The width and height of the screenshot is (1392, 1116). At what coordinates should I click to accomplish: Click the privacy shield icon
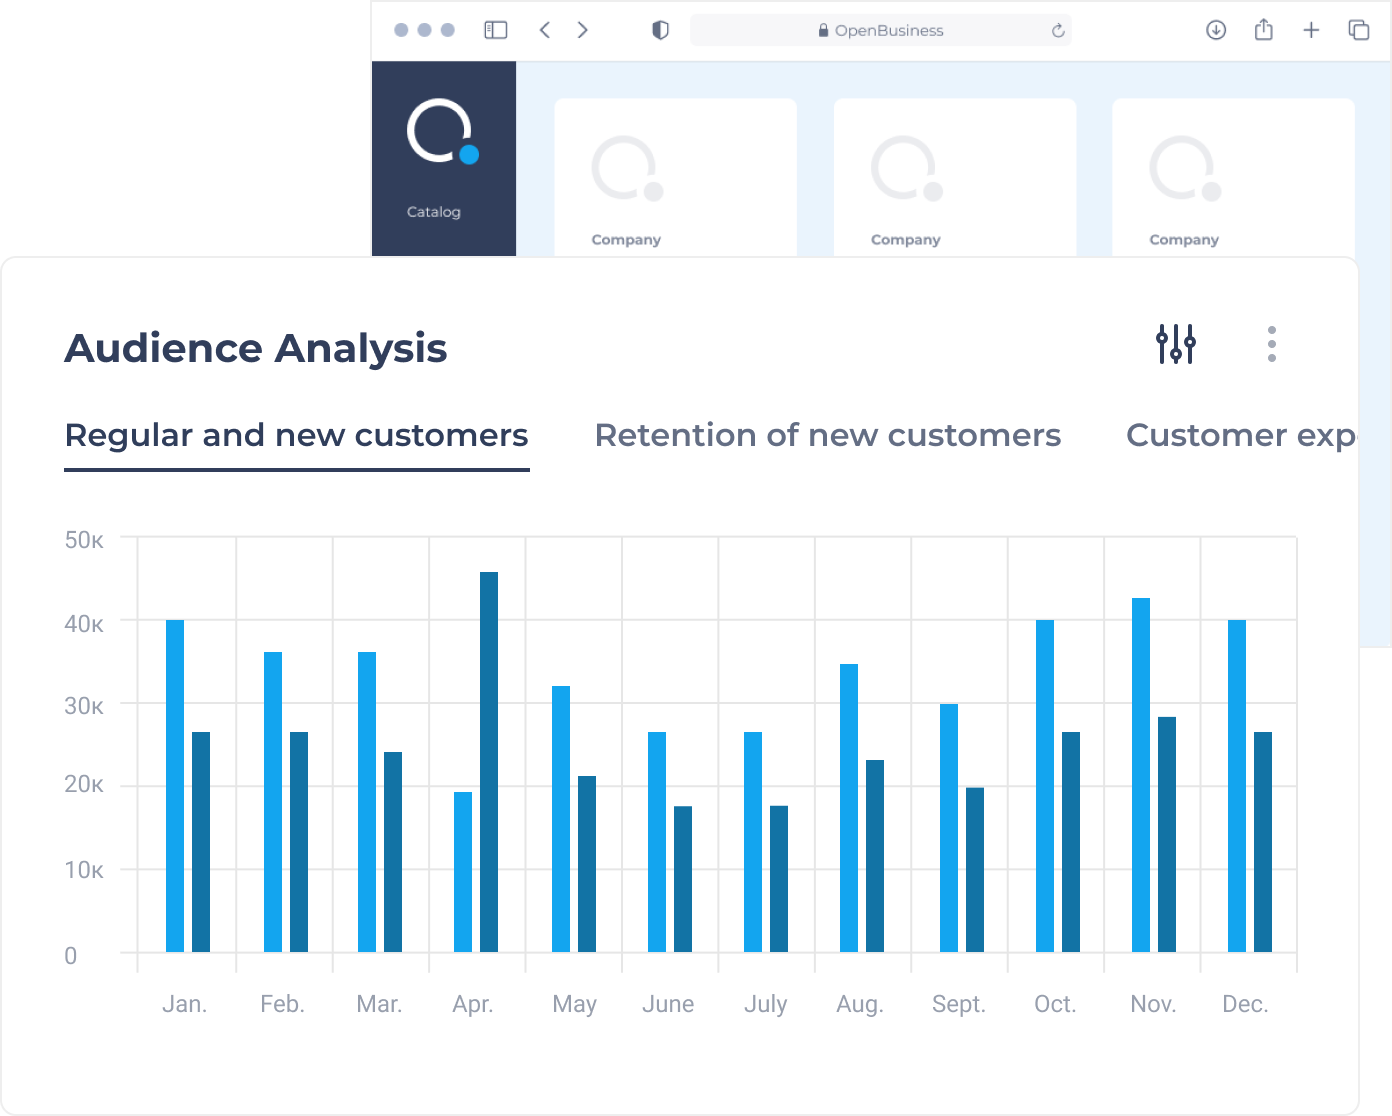(660, 30)
